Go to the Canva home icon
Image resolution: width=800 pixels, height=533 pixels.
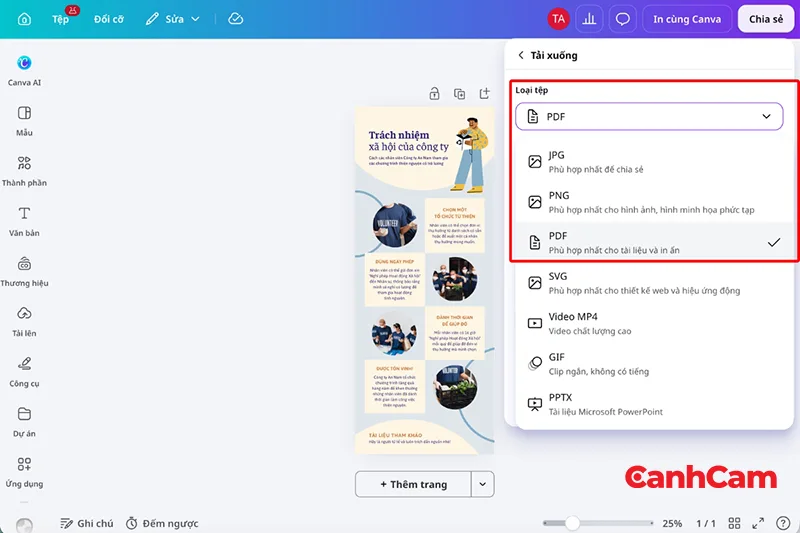click(x=24, y=19)
